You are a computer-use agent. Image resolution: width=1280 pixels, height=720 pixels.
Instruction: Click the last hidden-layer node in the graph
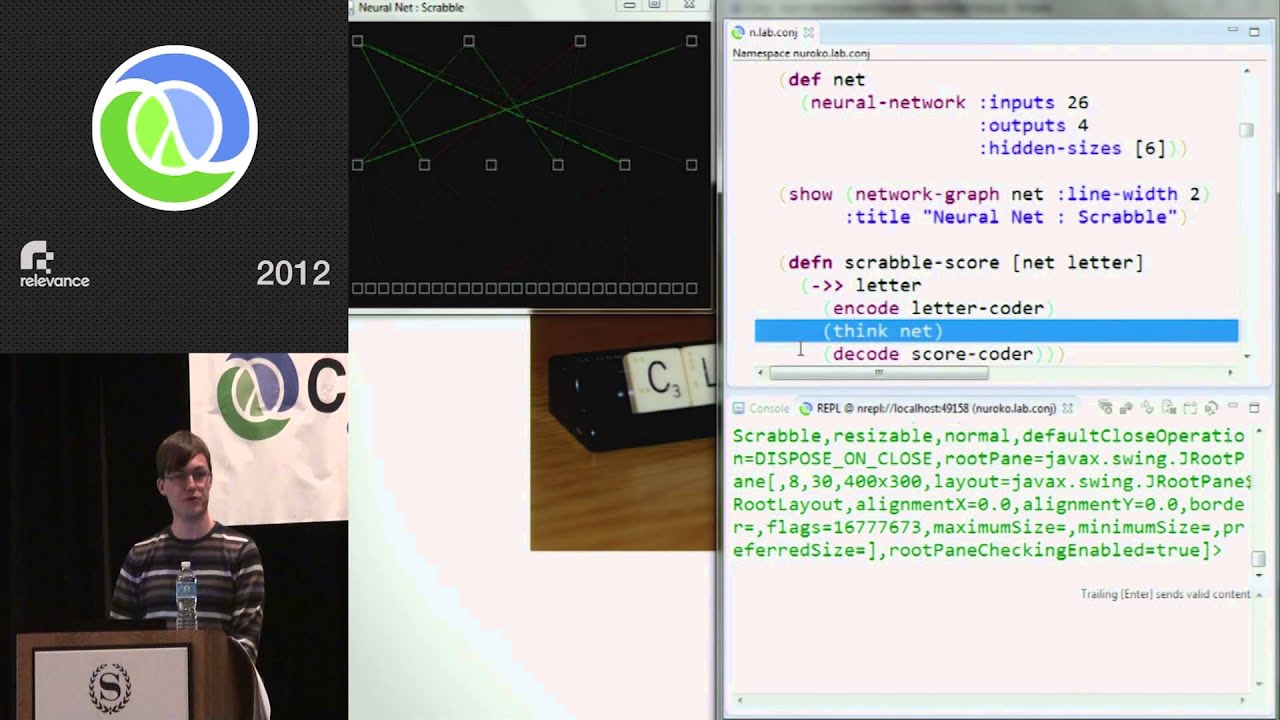pos(691,165)
